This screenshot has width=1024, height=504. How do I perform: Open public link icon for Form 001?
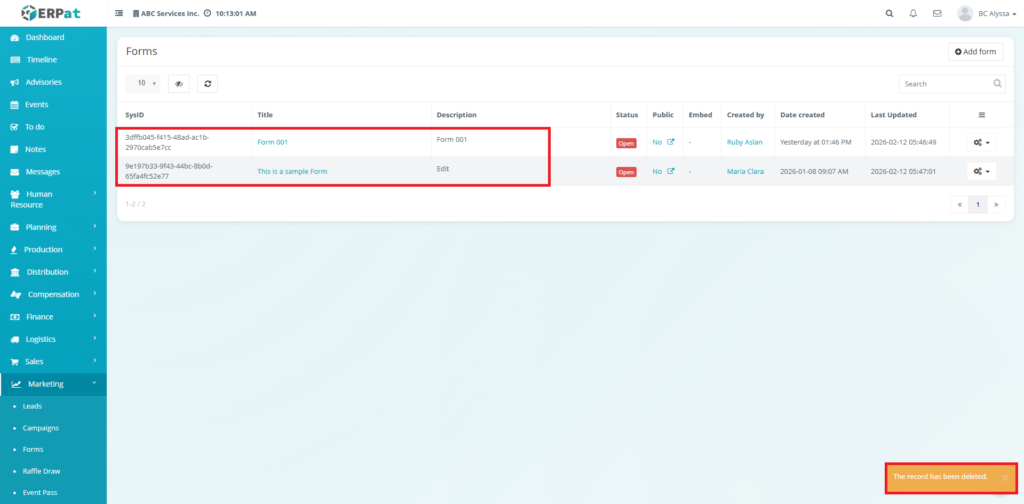pos(671,143)
